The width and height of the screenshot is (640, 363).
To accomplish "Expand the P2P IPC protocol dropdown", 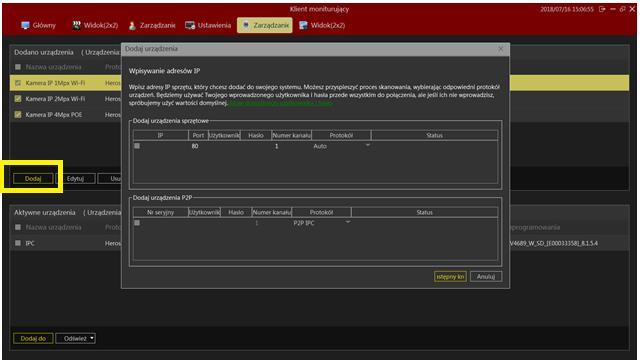I will click(348, 223).
